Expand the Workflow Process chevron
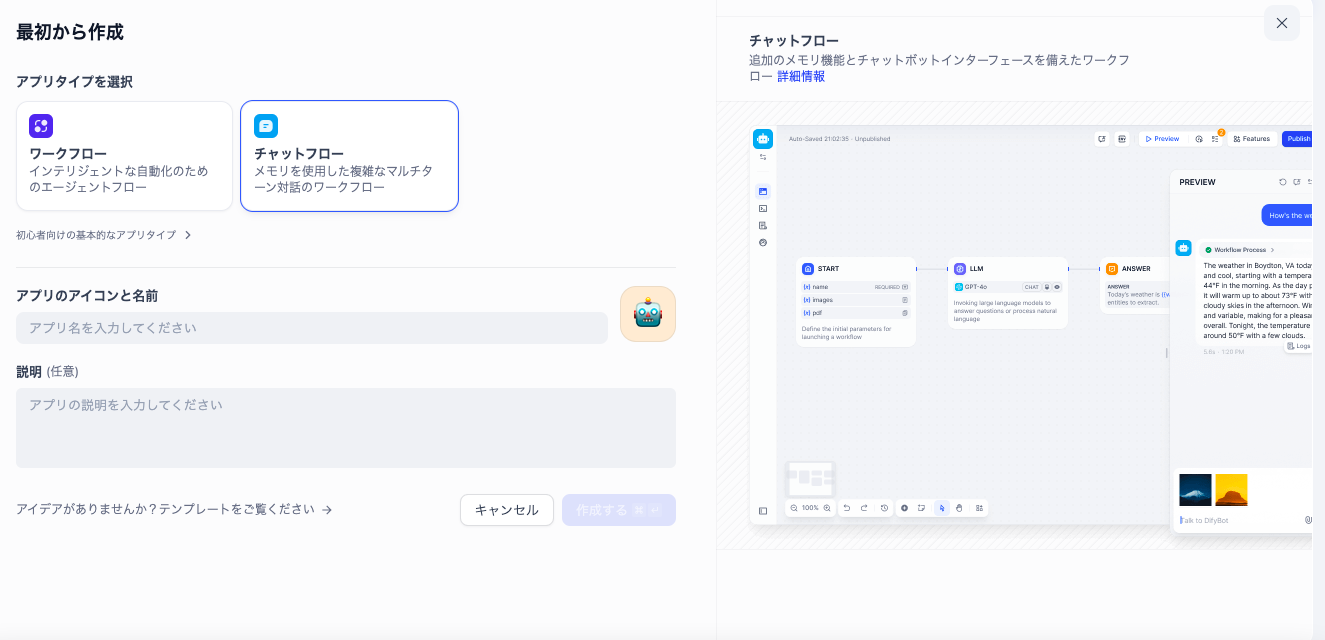This screenshot has height=640, width=1325. (1272, 249)
